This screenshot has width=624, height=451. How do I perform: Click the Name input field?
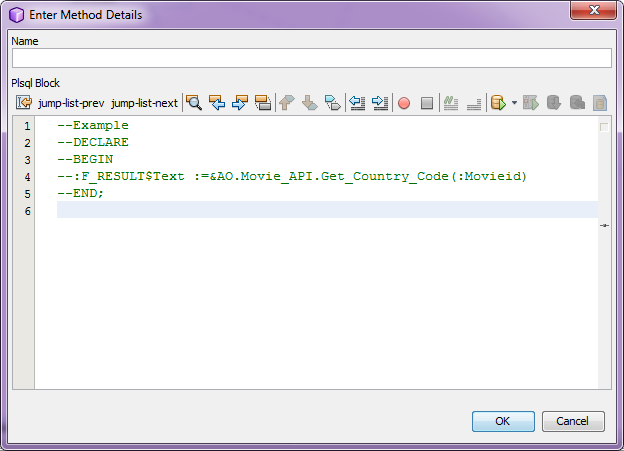tap(312, 58)
